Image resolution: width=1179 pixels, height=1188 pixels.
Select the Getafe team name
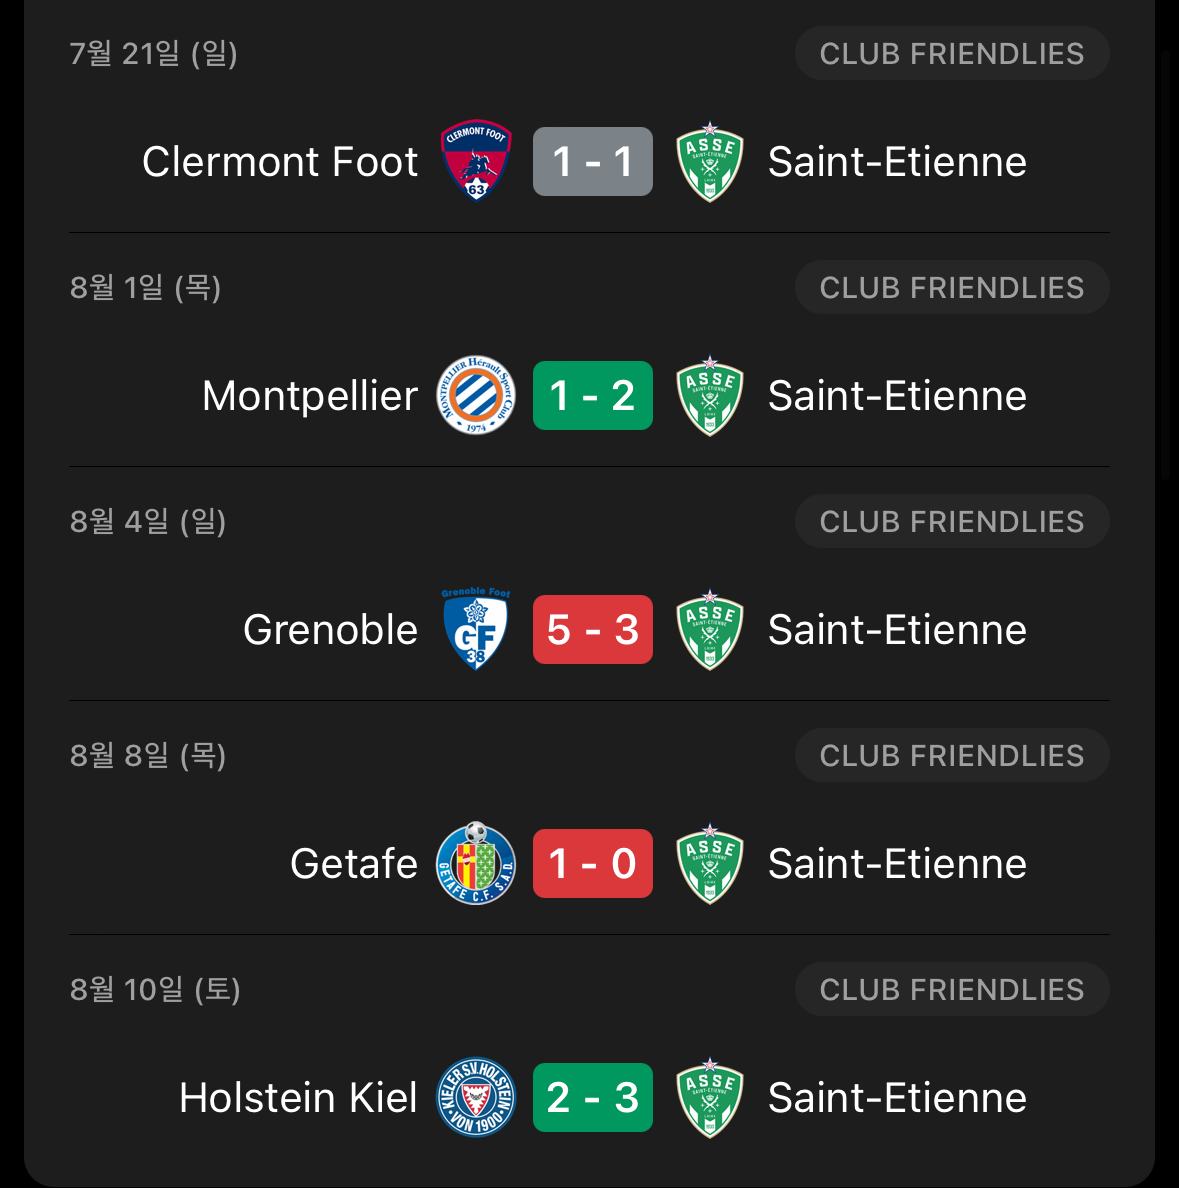354,864
